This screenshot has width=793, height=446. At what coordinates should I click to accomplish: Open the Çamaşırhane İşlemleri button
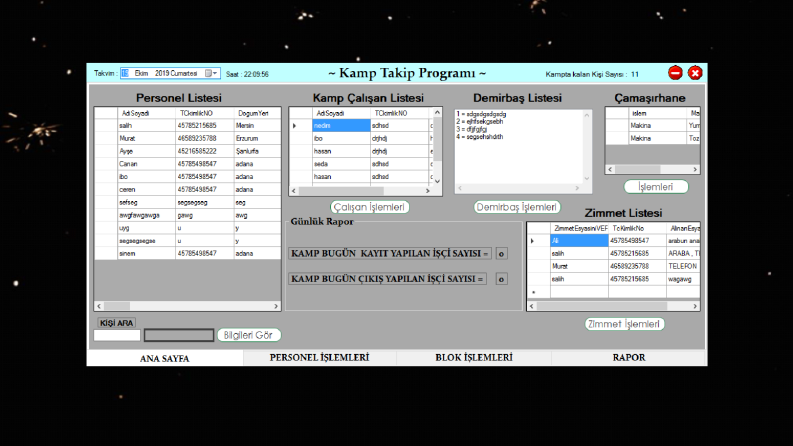point(656,187)
